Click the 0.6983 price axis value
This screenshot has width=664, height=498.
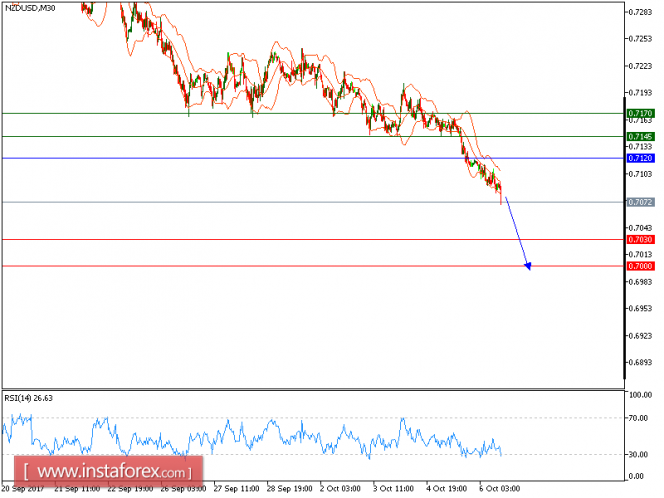pos(640,282)
